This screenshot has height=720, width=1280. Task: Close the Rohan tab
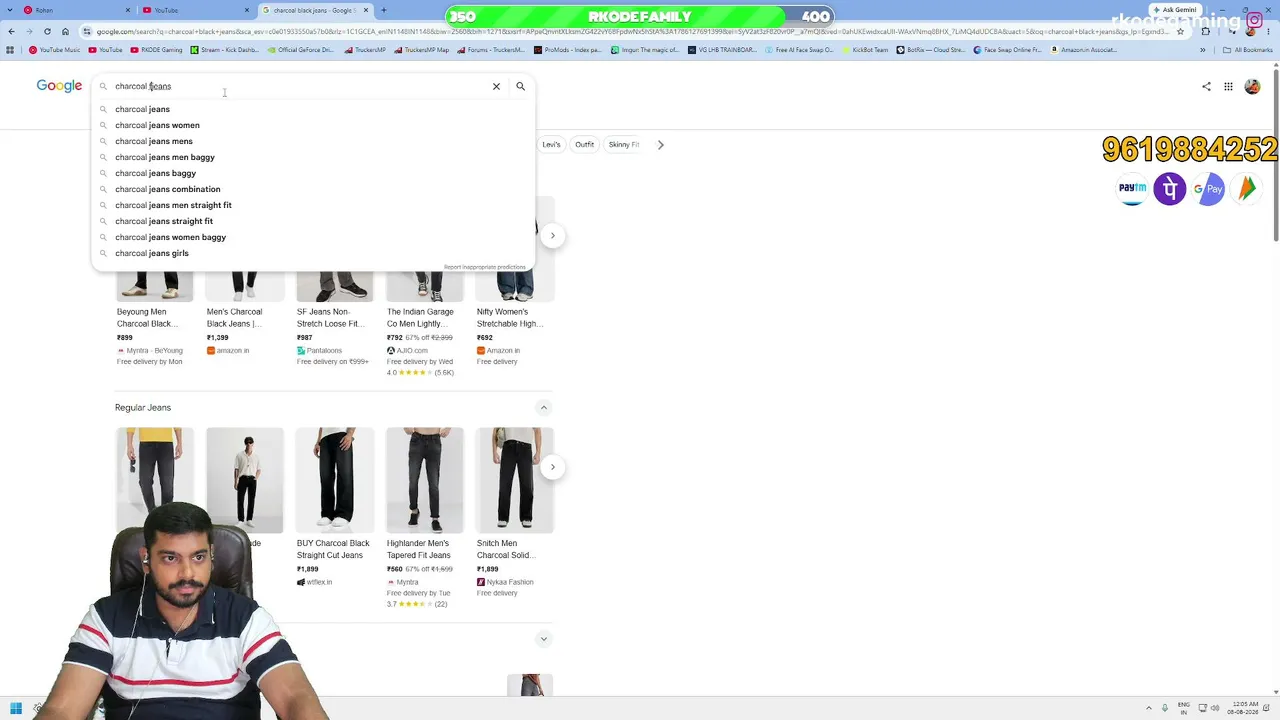[x=128, y=10]
